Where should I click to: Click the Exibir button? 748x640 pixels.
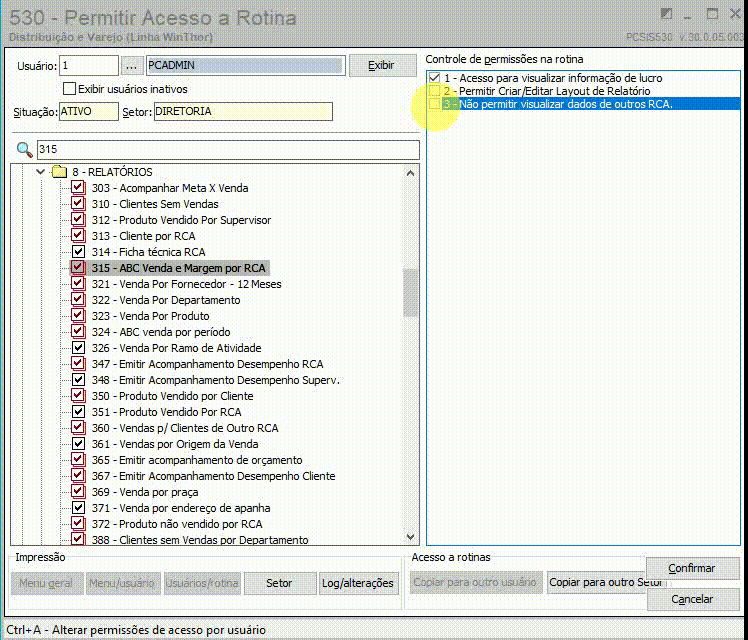click(383, 65)
